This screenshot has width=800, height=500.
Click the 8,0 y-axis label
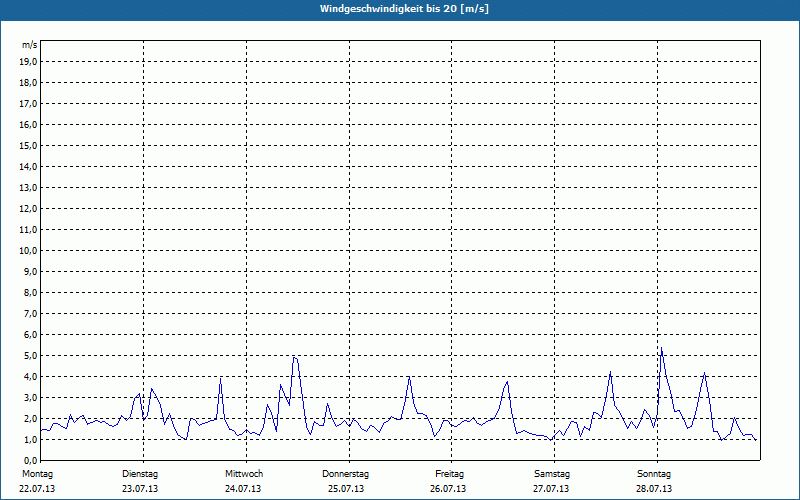(29, 292)
